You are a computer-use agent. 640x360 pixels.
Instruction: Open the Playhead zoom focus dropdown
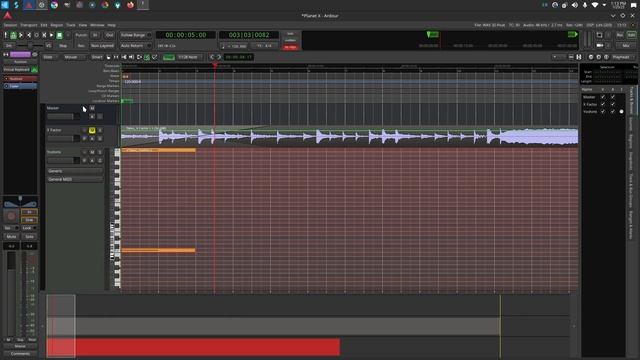point(623,57)
